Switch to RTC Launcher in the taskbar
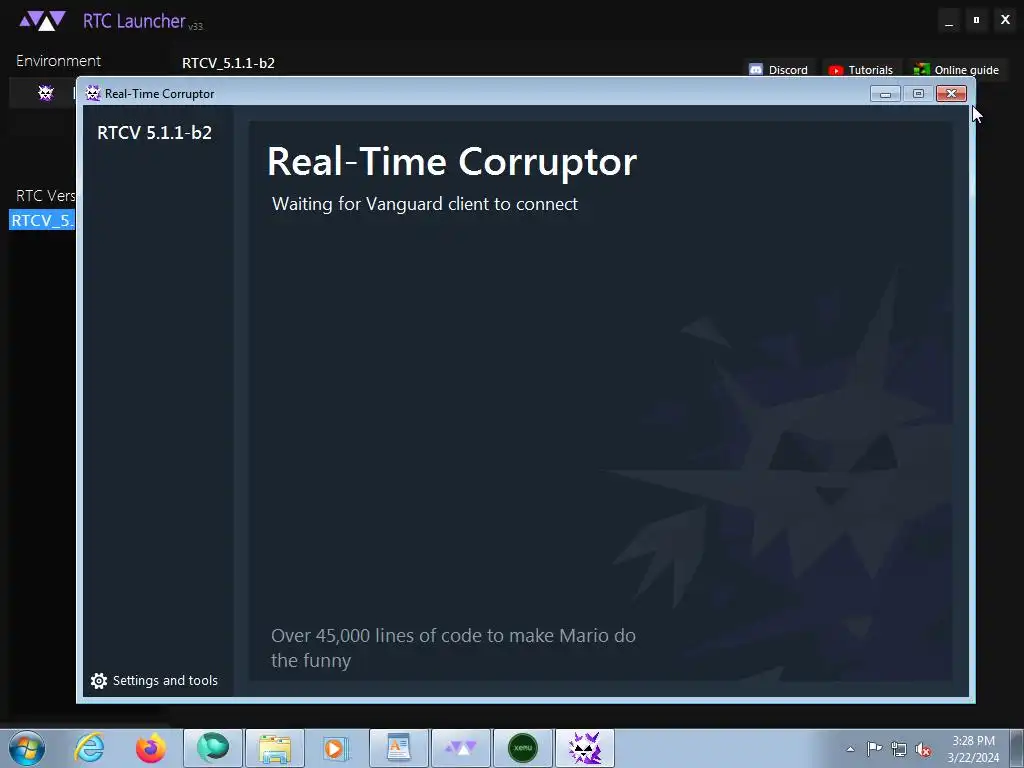The image size is (1024, 768). pyautogui.click(x=461, y=748)
